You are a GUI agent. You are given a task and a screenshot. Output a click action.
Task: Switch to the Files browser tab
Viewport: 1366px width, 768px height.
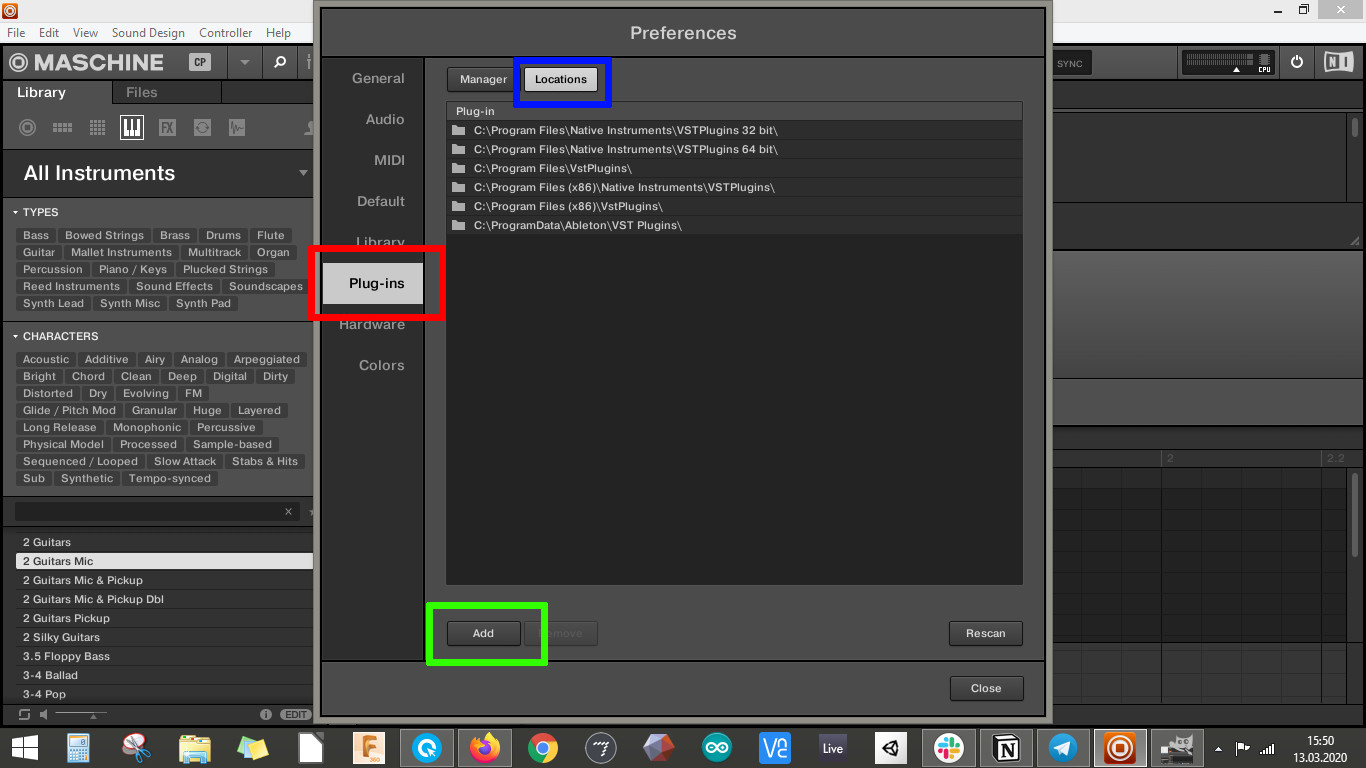(x=141, y=92)
